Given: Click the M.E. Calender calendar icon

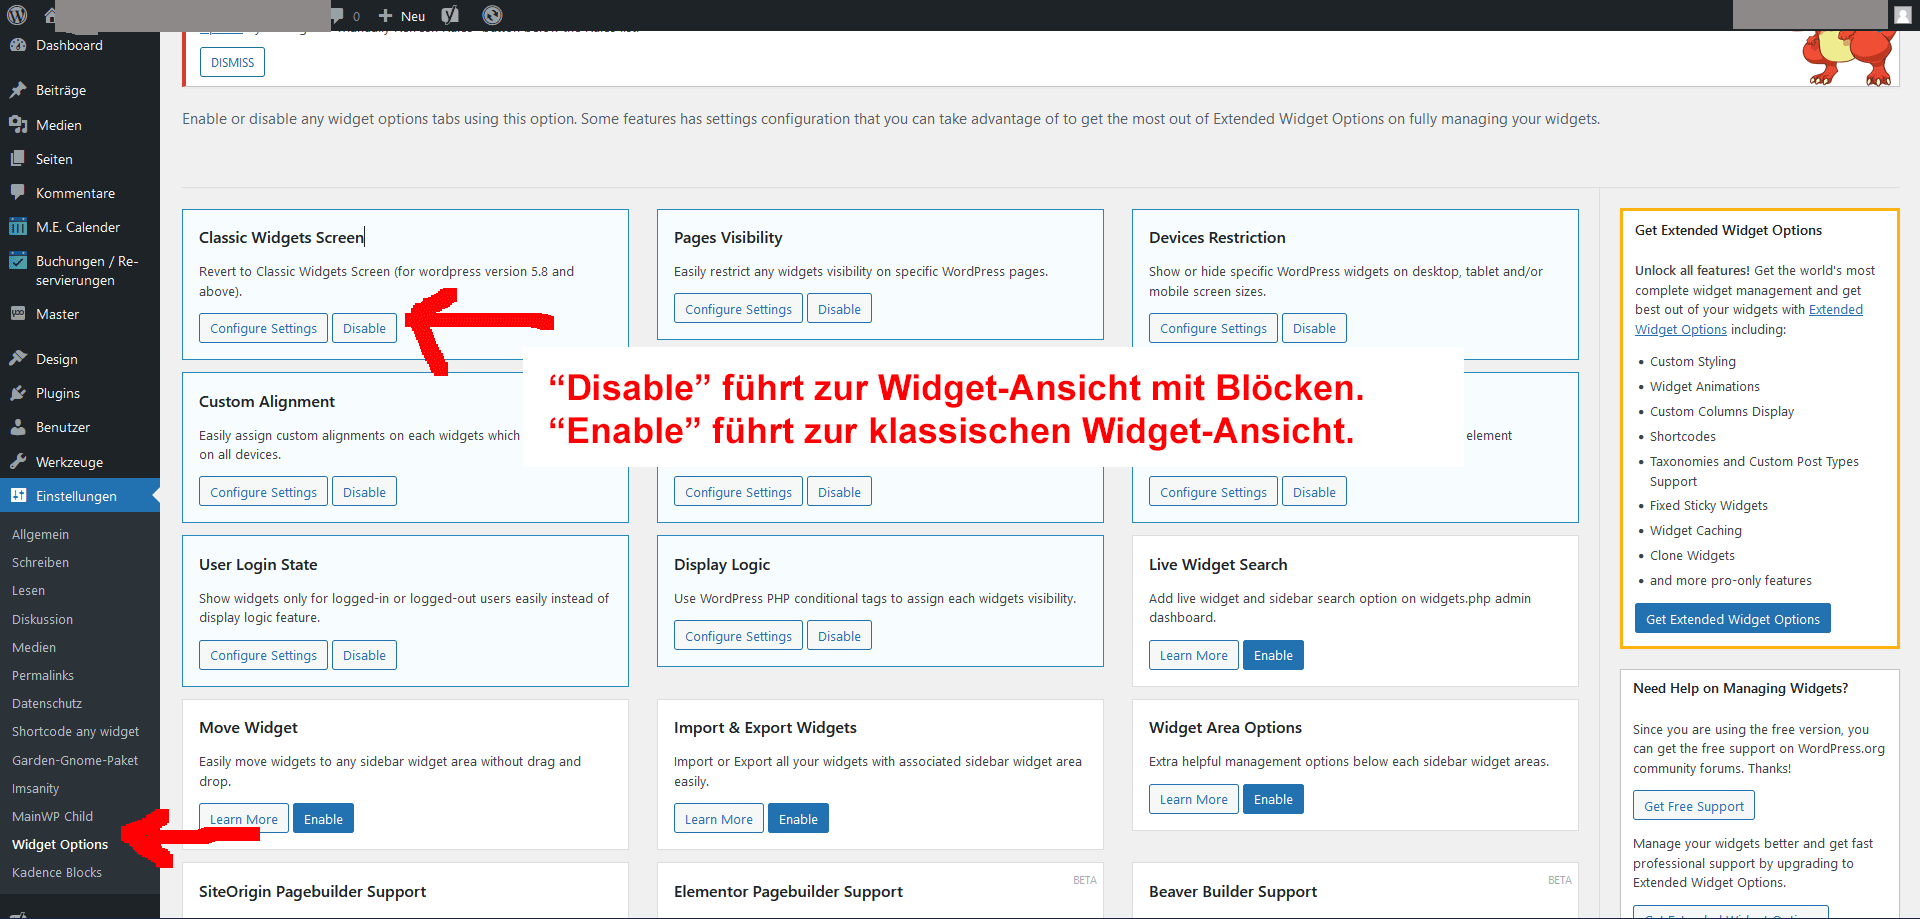Looking at the screenshot, I should tap(18, 227).
